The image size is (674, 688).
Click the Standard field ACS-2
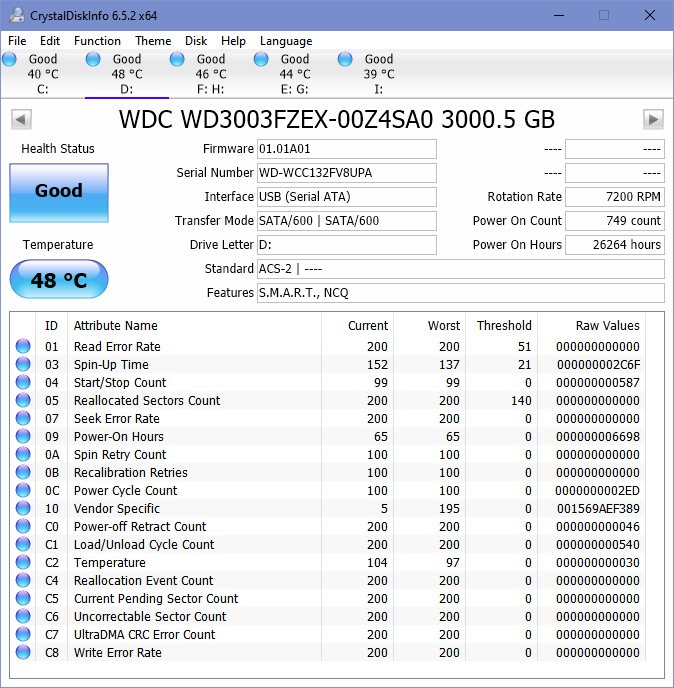[461, 269]
